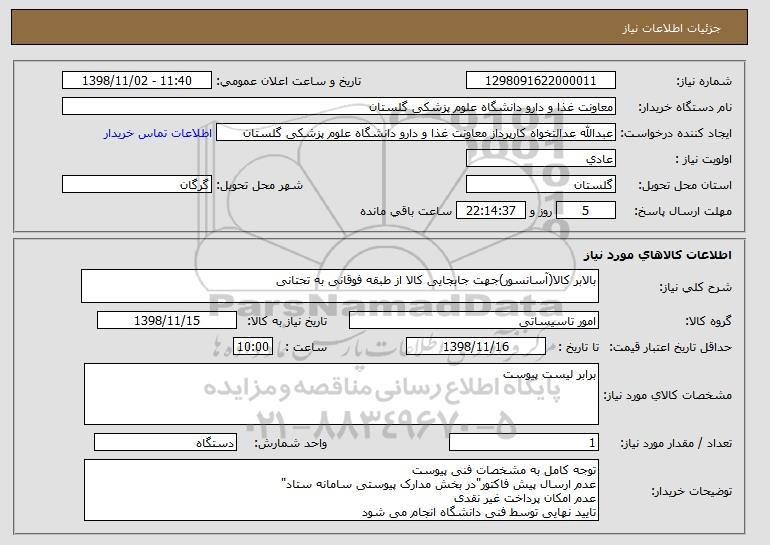The height and width of the screenshot is (545, 770).
Task: Click the توضیحات خریدار notes text area
Action: tap(341, 490)
